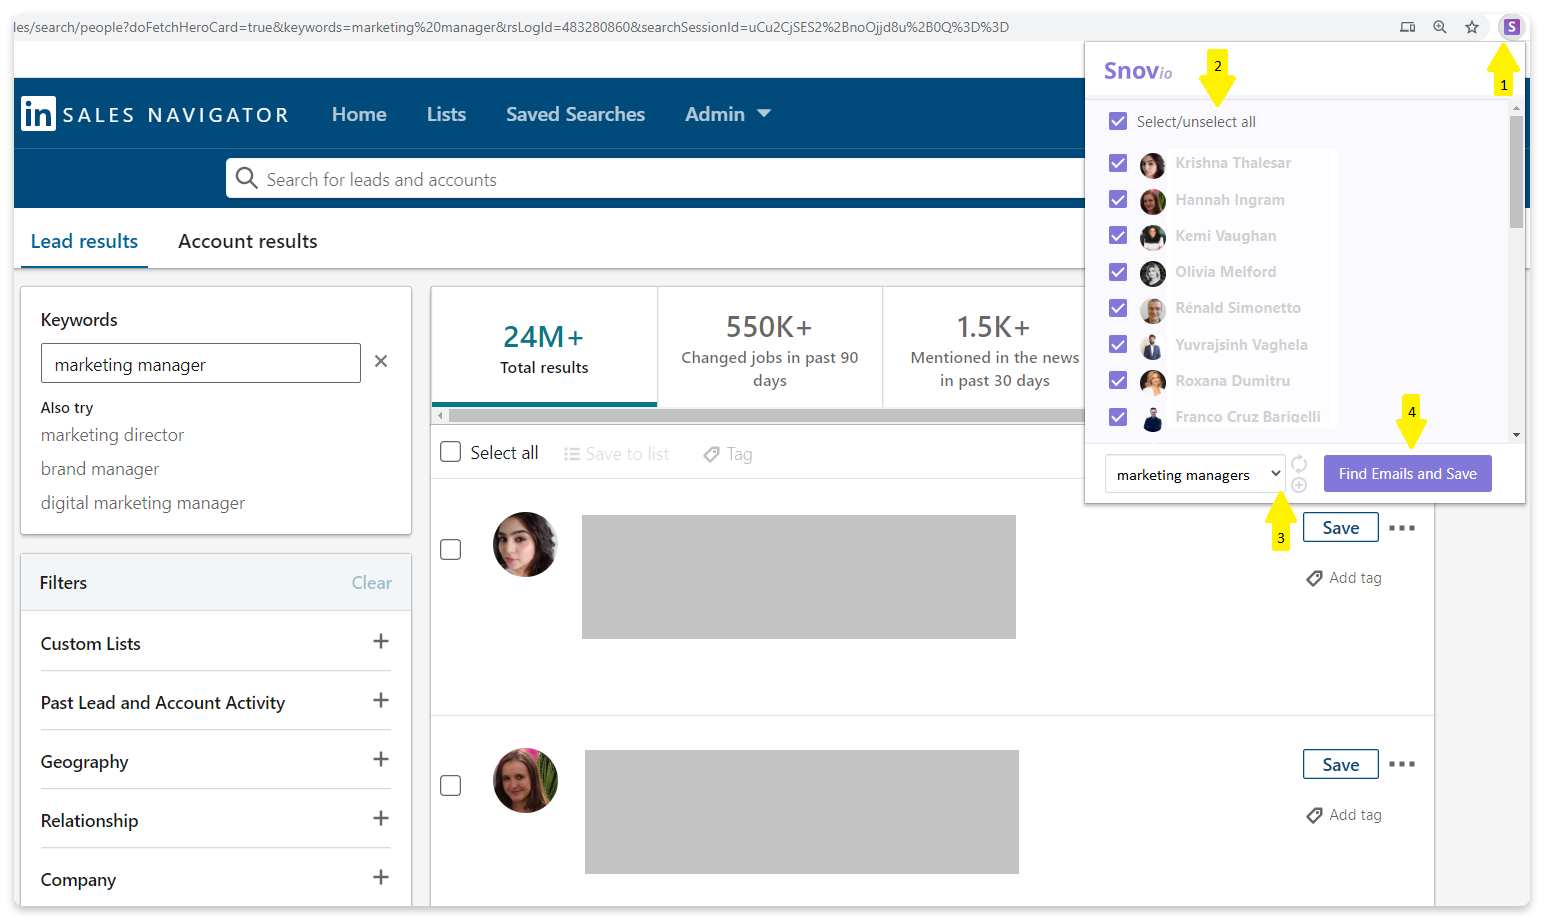Save the first lead
Image resolution: width=1544 pixels, height=920 pixels.
pyautogui.click(x=1340, y=528)
